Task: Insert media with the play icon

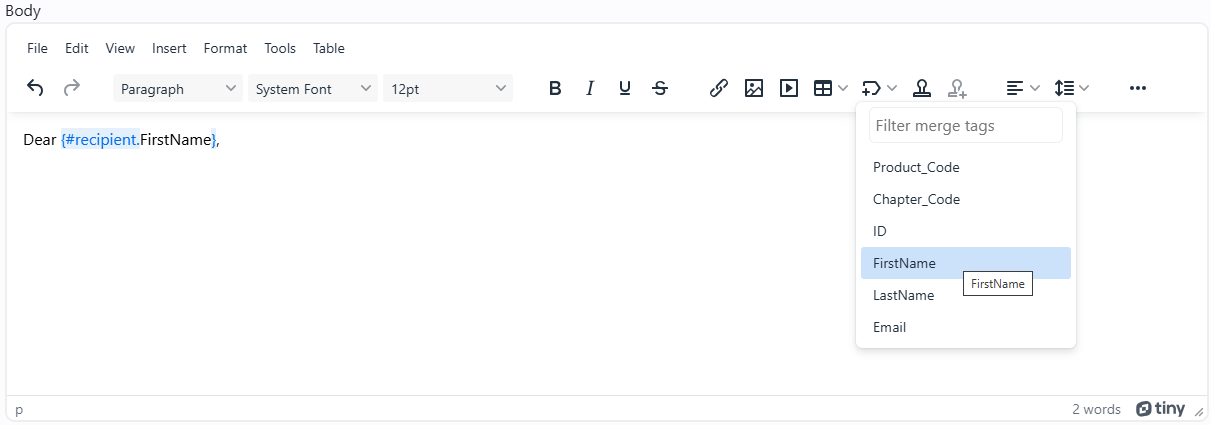Action: point(789,88)
